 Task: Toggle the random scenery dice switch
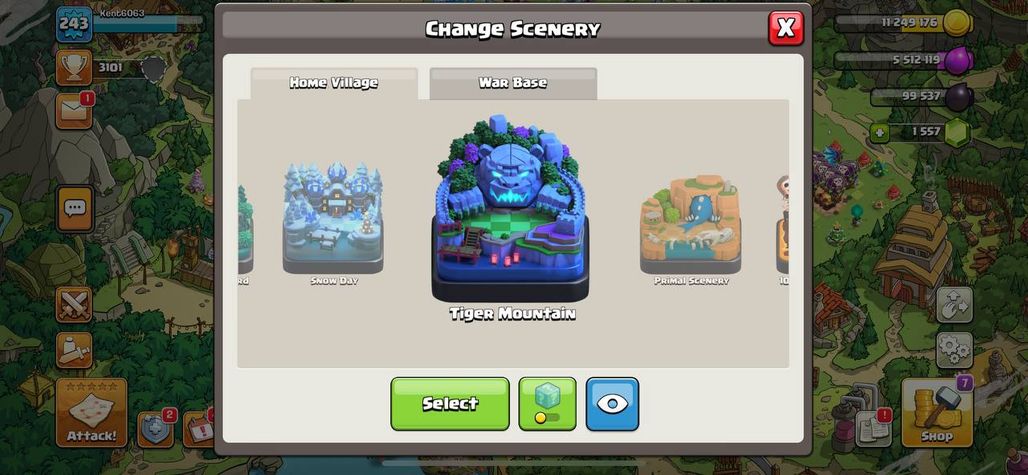click(x=547, y=404)
